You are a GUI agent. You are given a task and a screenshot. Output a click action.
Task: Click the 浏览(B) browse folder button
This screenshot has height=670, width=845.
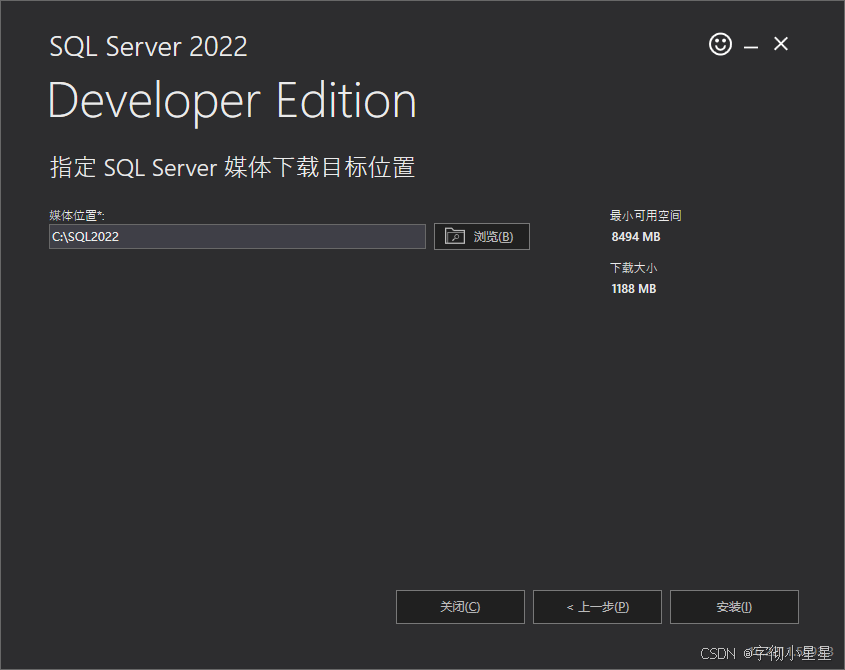pos(482,237)
